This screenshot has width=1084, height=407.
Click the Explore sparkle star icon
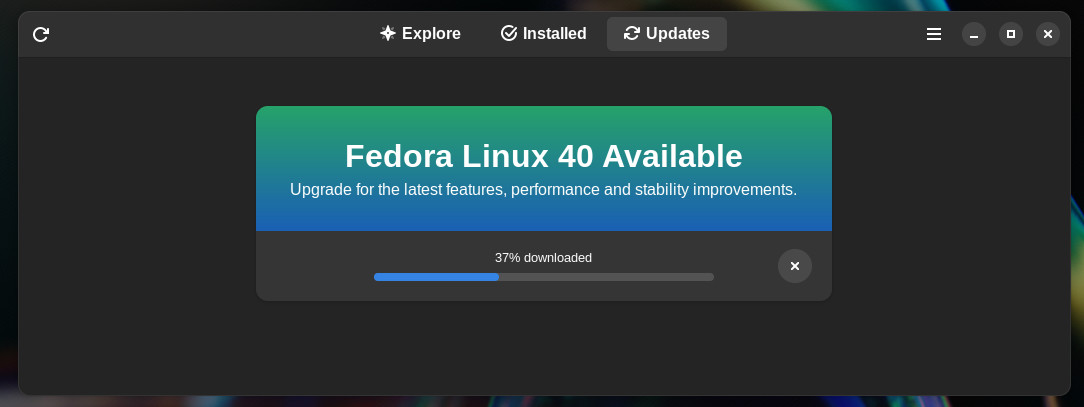(x=388, y=33)
